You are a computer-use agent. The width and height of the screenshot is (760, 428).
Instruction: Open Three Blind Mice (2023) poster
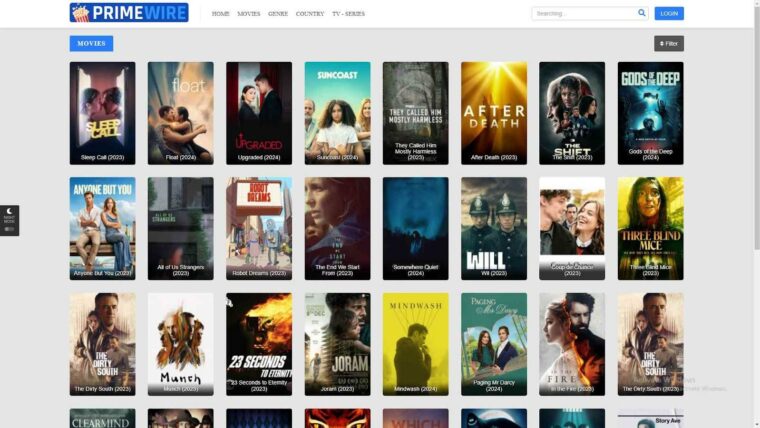click(x=650, y=228)
